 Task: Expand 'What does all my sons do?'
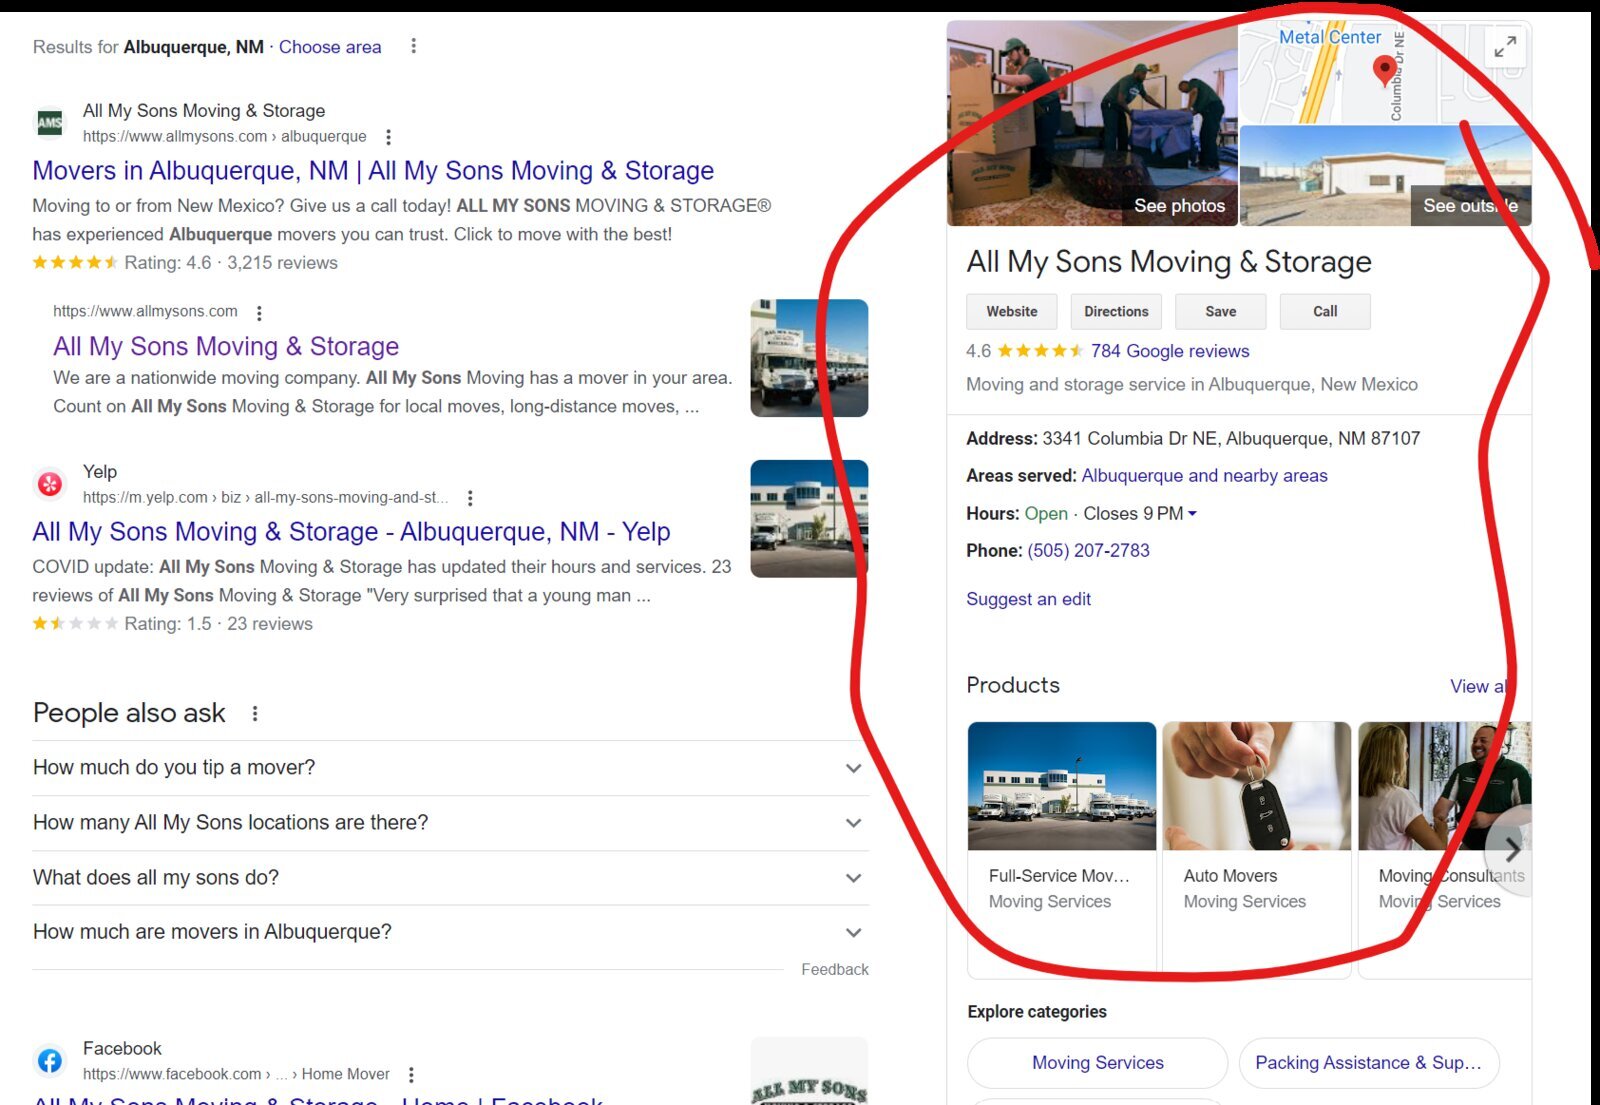450,878
